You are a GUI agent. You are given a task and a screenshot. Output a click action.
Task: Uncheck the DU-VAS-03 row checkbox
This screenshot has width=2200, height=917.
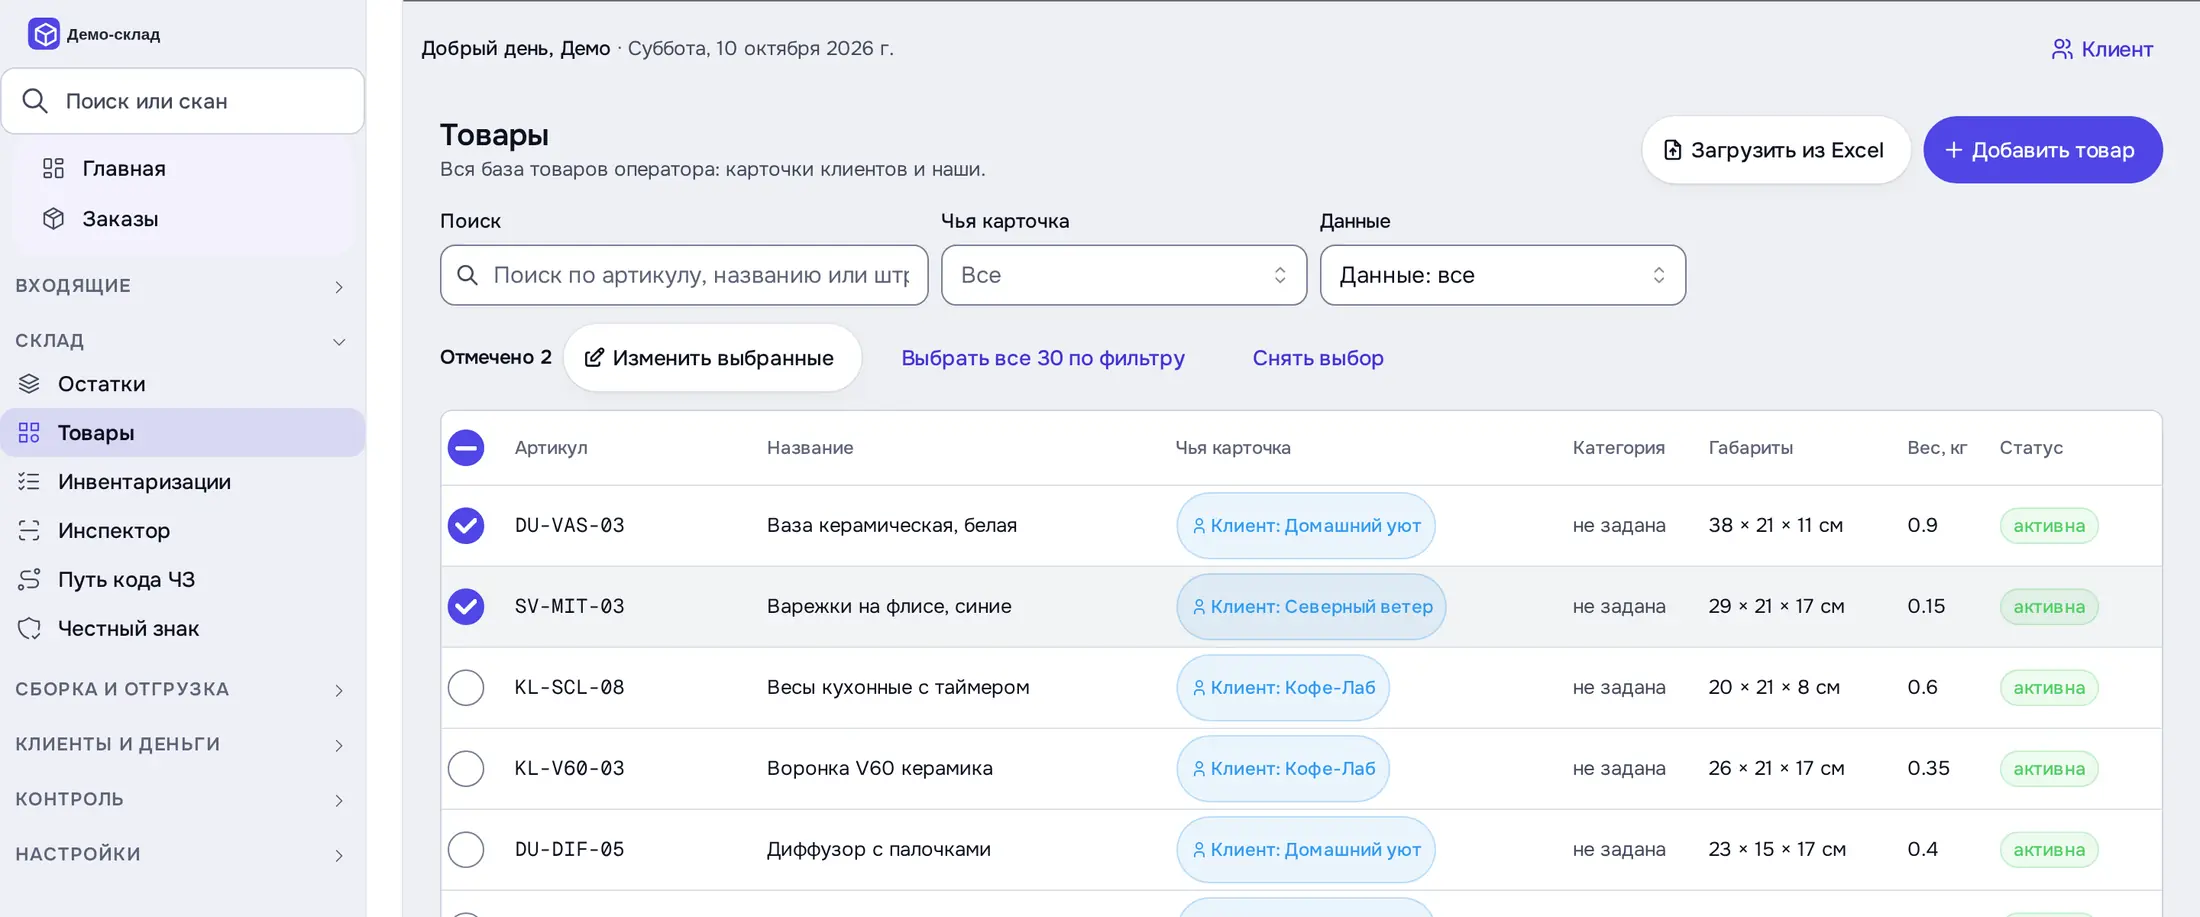point(466,526)
